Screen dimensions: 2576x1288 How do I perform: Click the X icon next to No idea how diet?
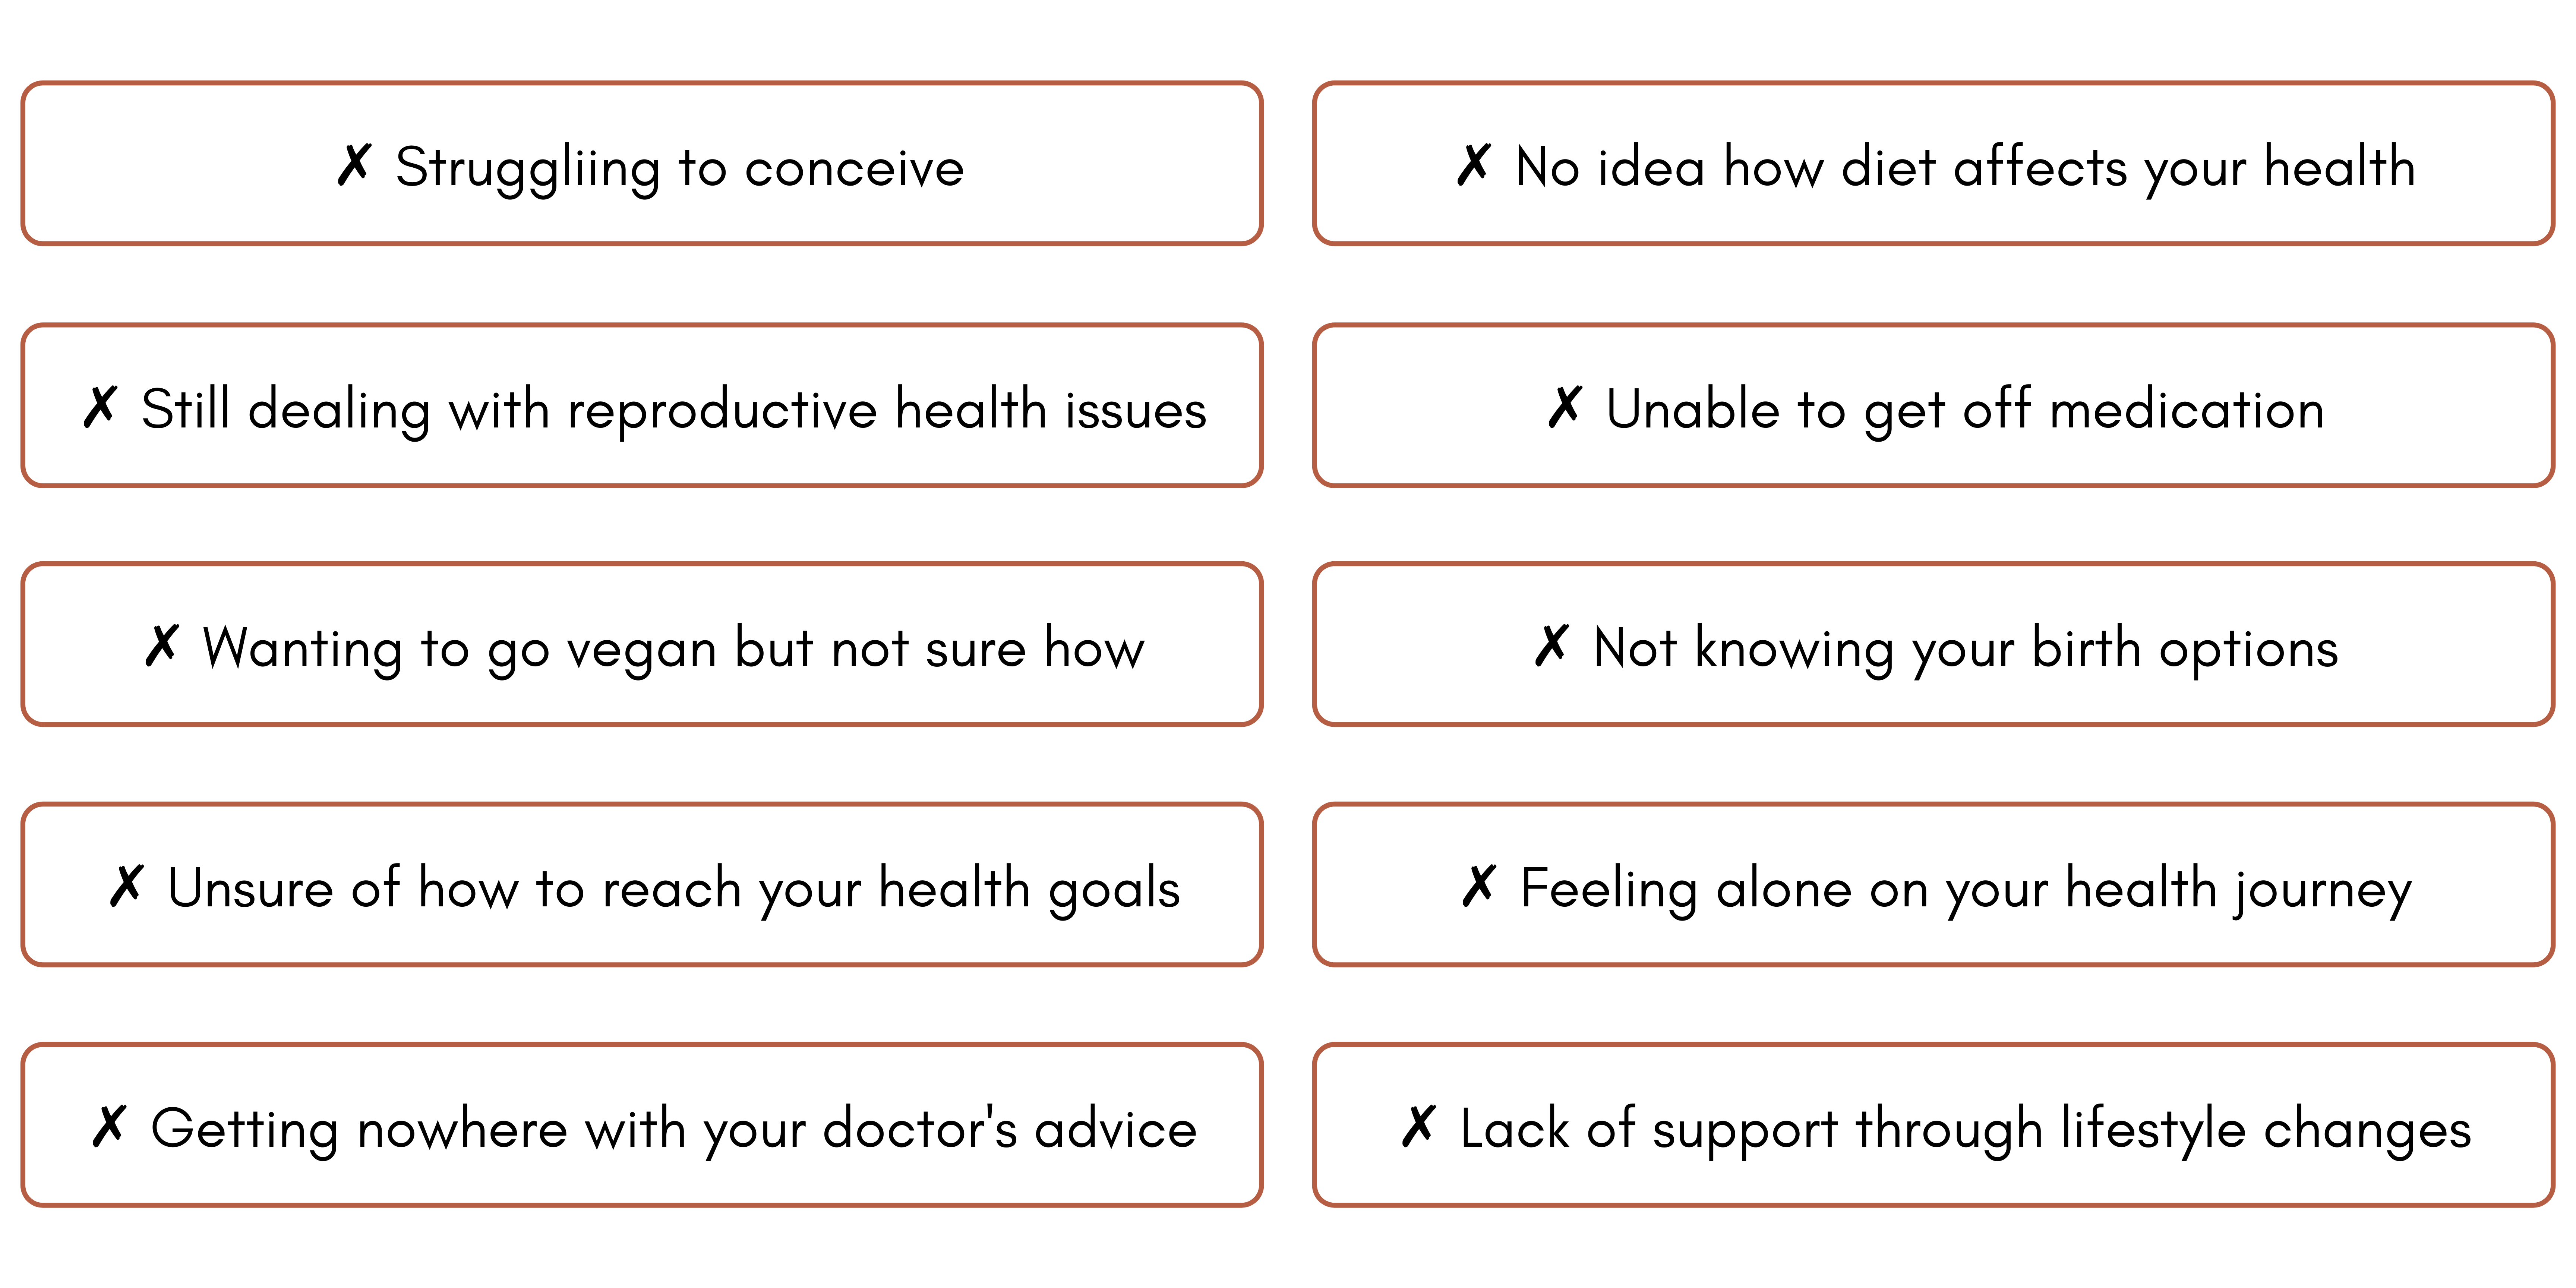1474,165
